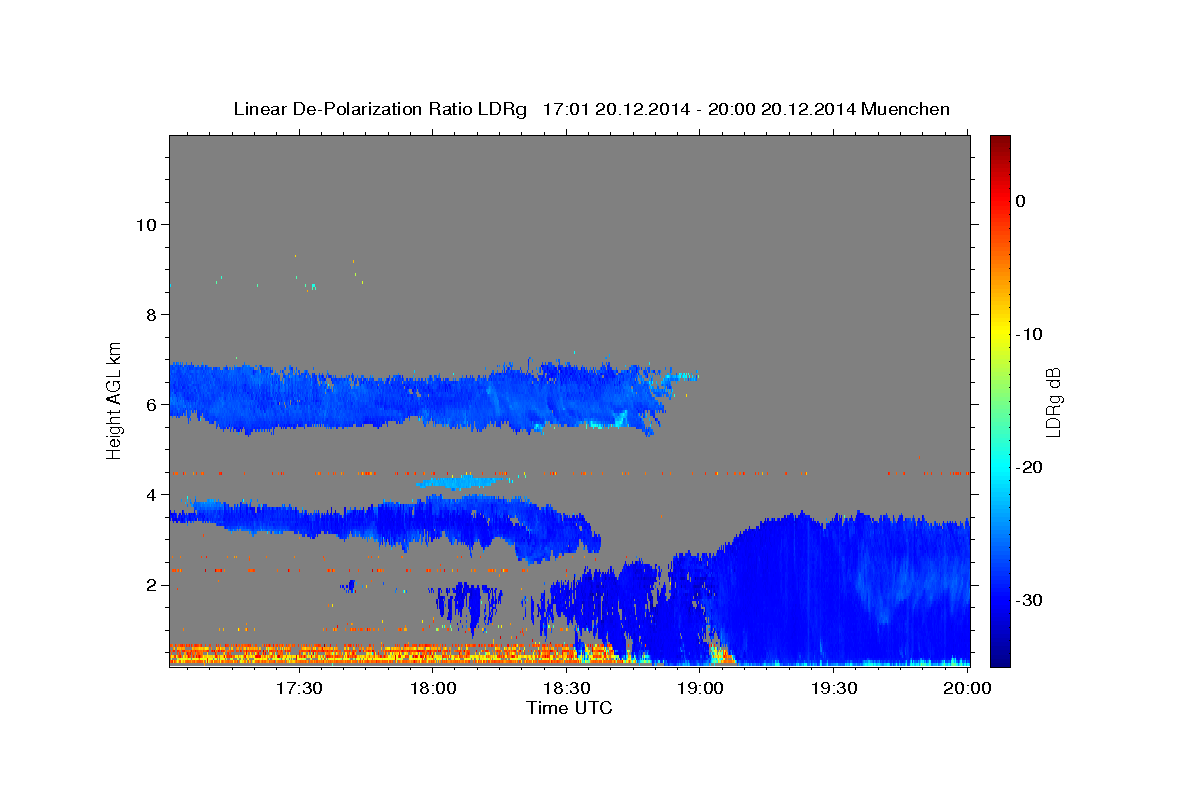1200x800 pixels.
Task: Click the 19:30 time tick label
Action: coord(833,689)
